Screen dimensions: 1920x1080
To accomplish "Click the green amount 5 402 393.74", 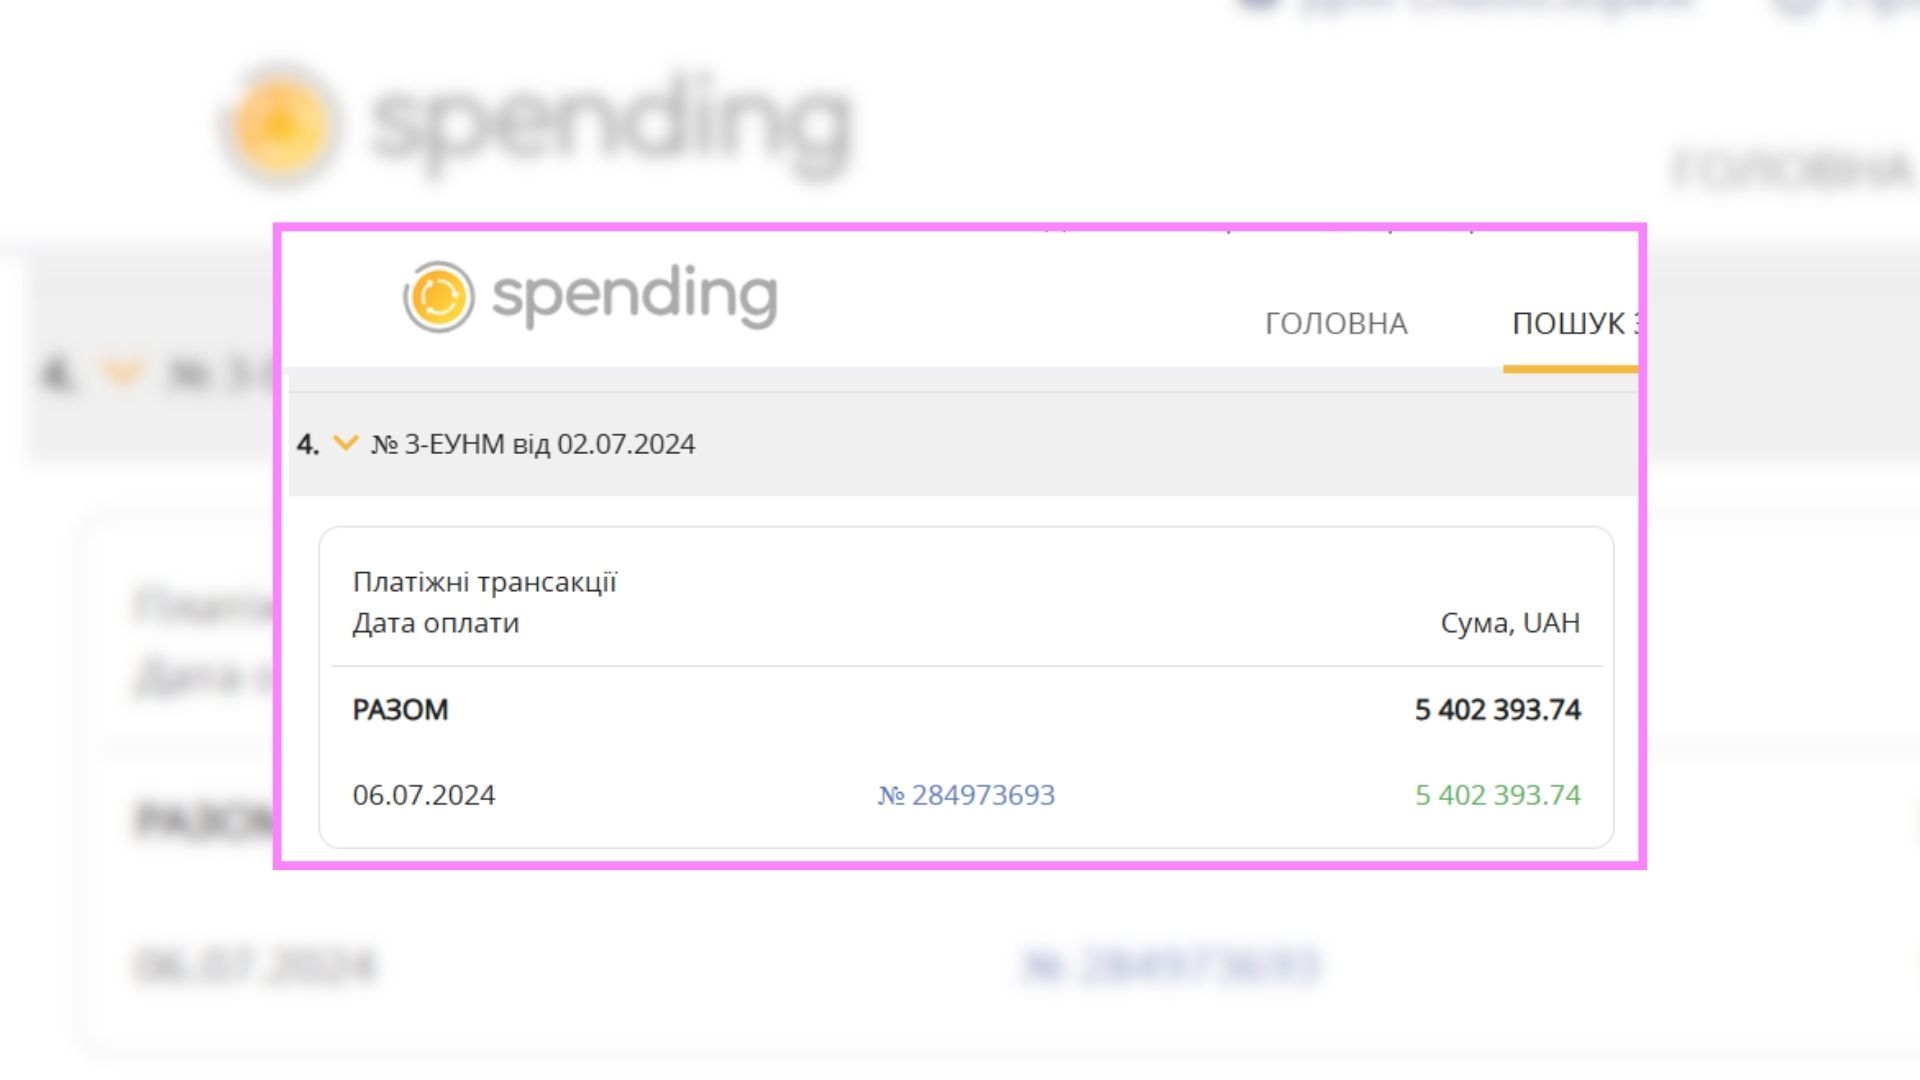I will click(1497, 795).
